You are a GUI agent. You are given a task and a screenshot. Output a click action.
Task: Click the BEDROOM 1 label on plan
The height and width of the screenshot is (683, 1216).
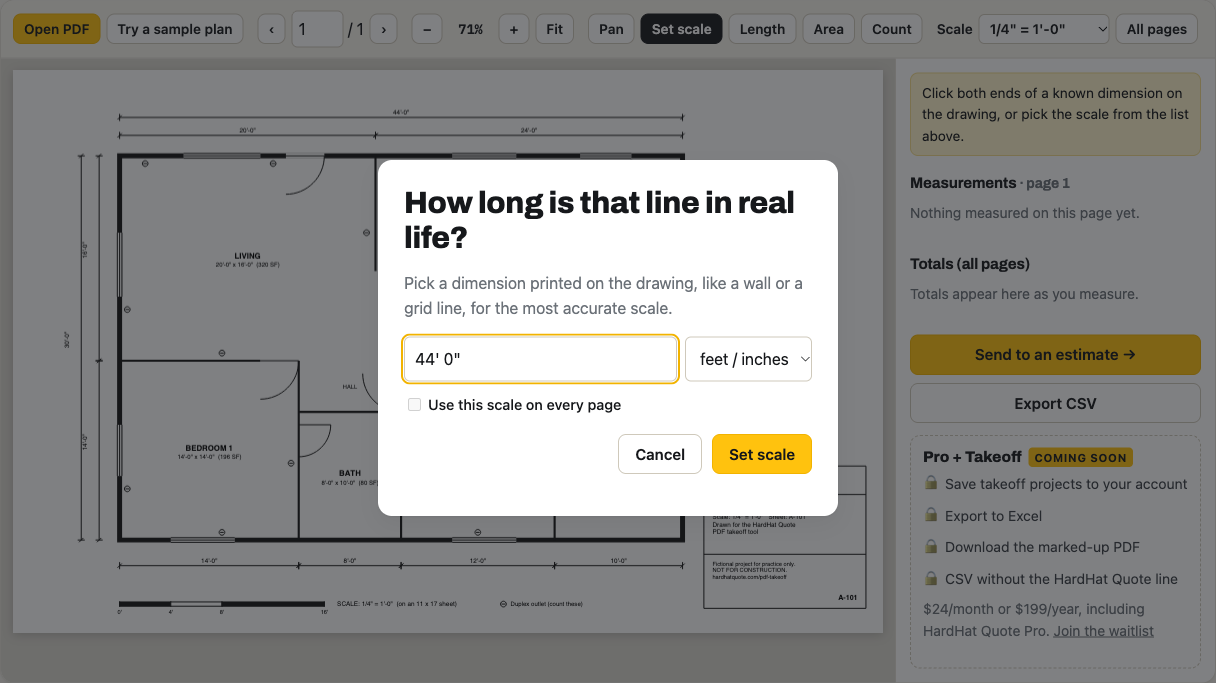click(x=208, y=448)
